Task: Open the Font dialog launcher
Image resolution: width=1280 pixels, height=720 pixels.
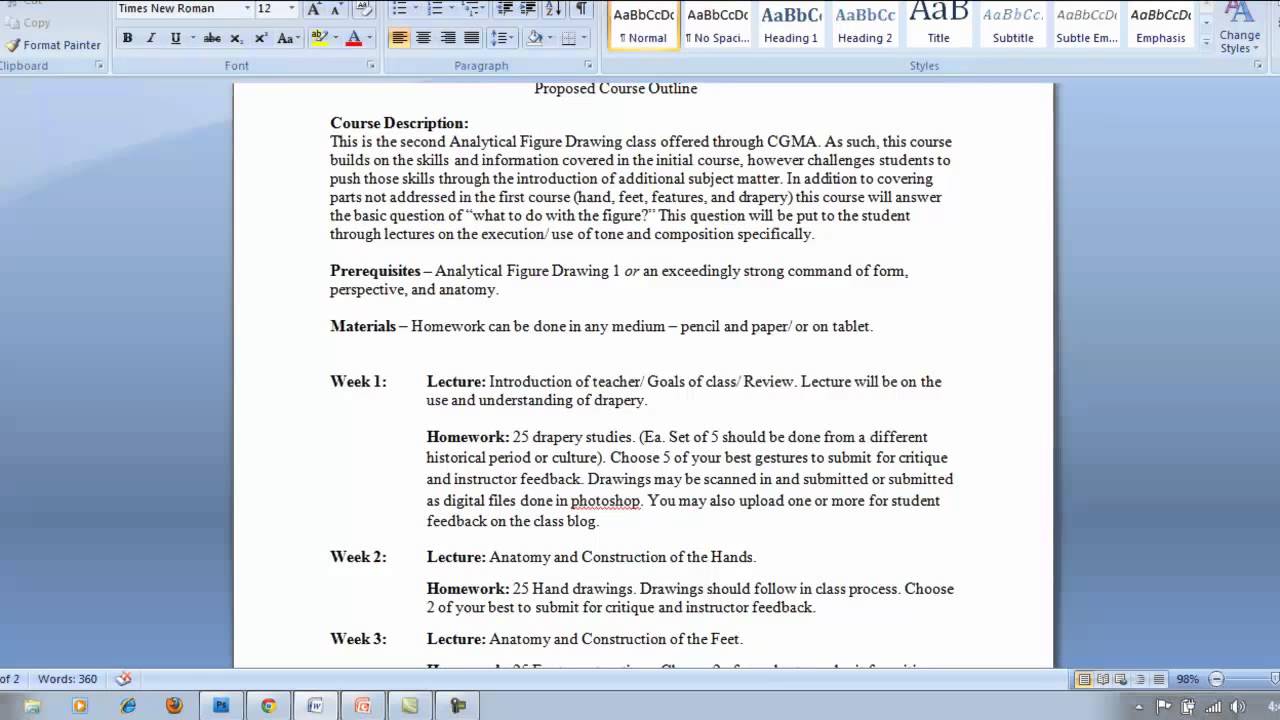Action: (x=371, y=65)
